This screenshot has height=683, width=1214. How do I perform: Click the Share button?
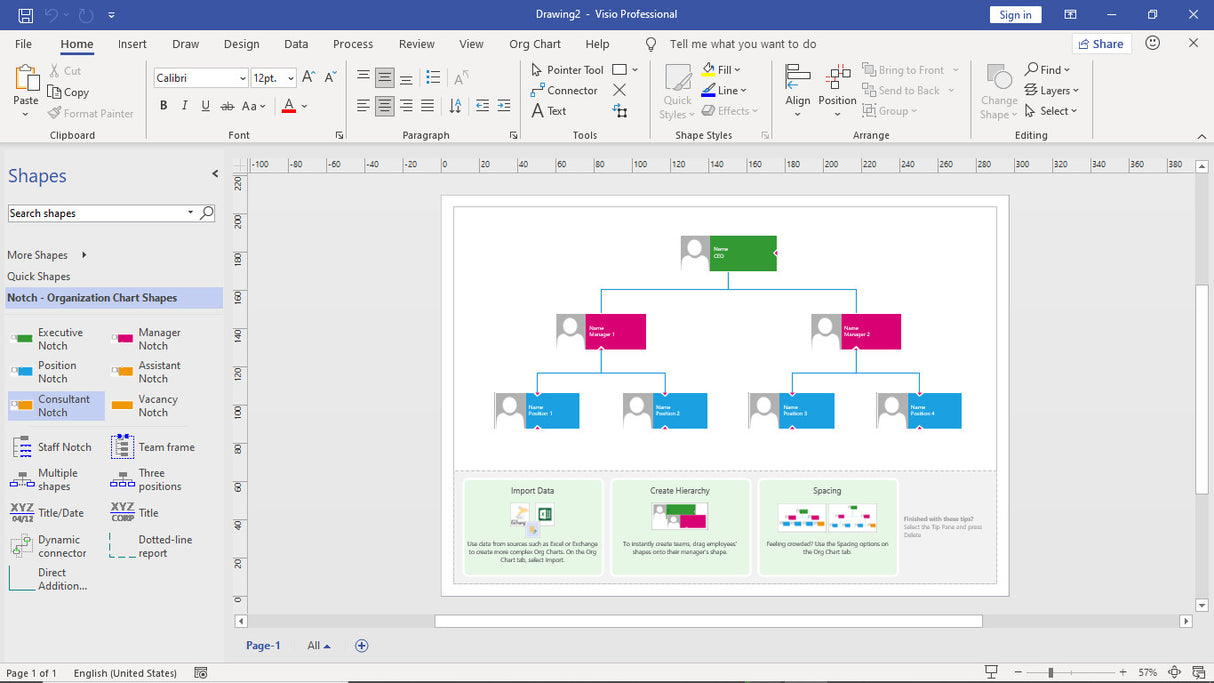coord(1100,43)
